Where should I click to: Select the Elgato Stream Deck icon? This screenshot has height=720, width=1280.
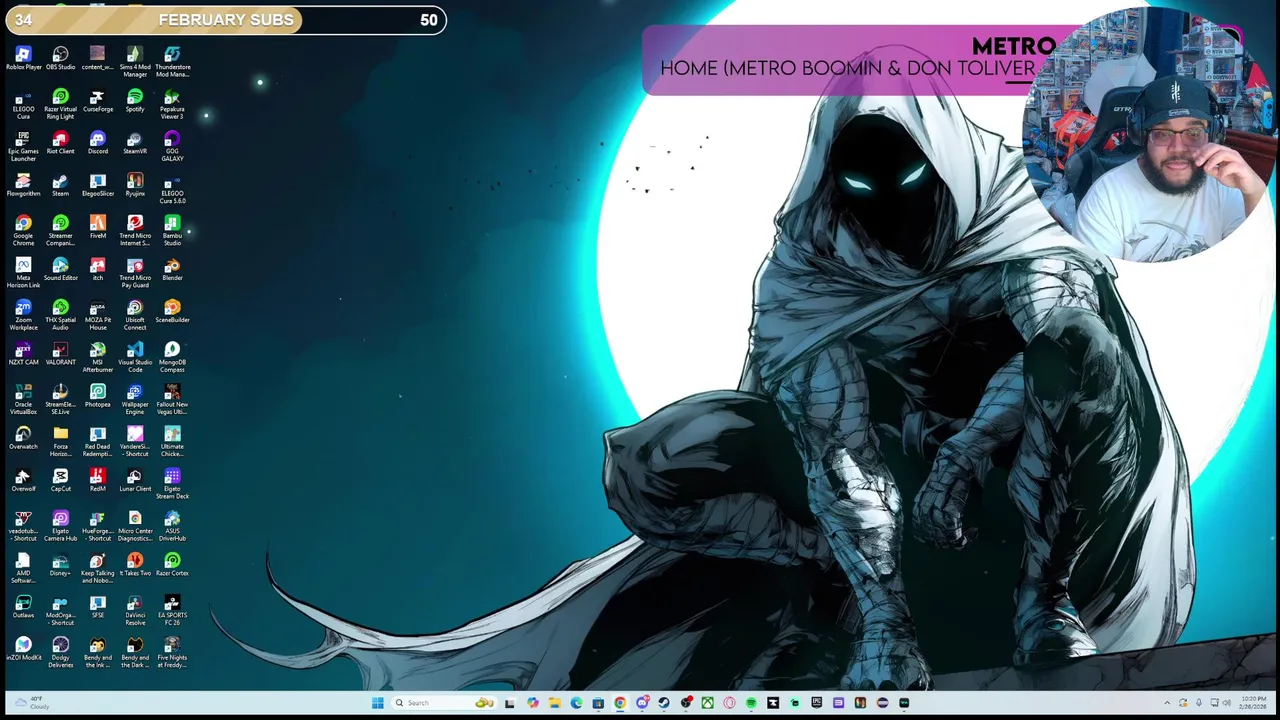tap(172, 484)
